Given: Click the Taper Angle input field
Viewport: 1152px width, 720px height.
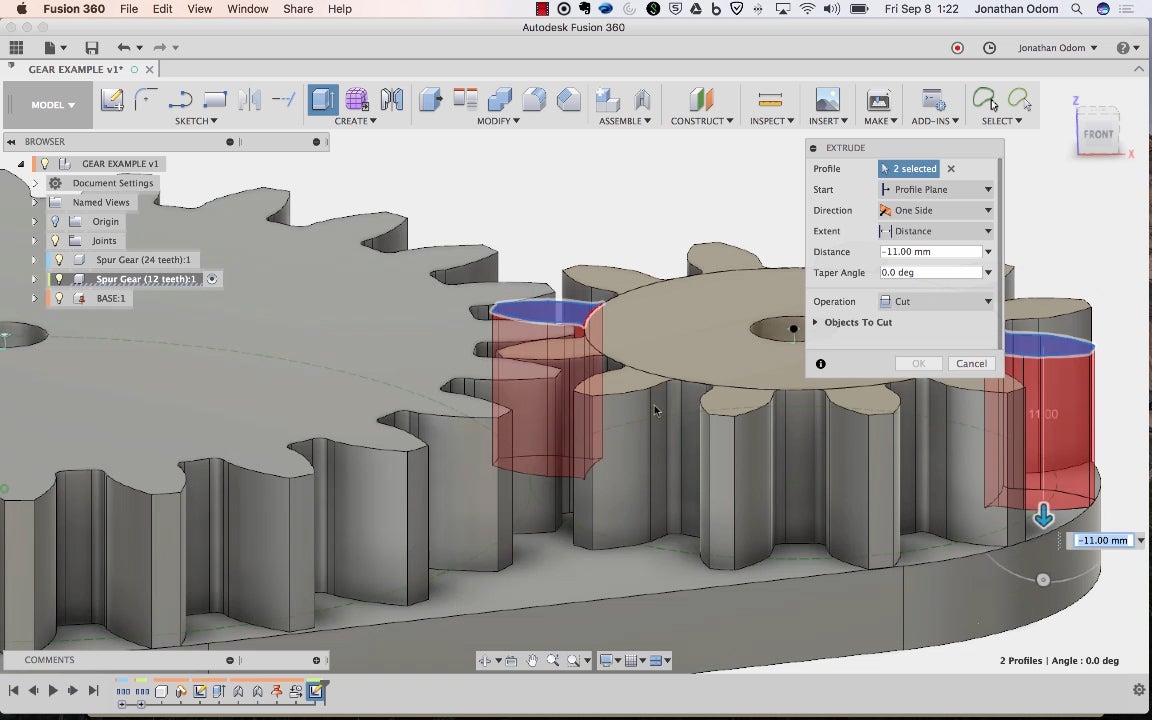Looking at the screenshot, I should pos(930,272).
